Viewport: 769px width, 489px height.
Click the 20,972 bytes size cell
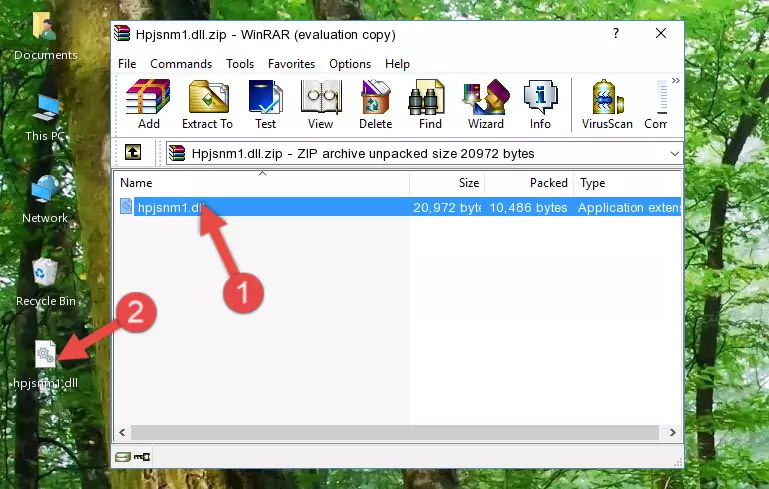click(447, 208)
